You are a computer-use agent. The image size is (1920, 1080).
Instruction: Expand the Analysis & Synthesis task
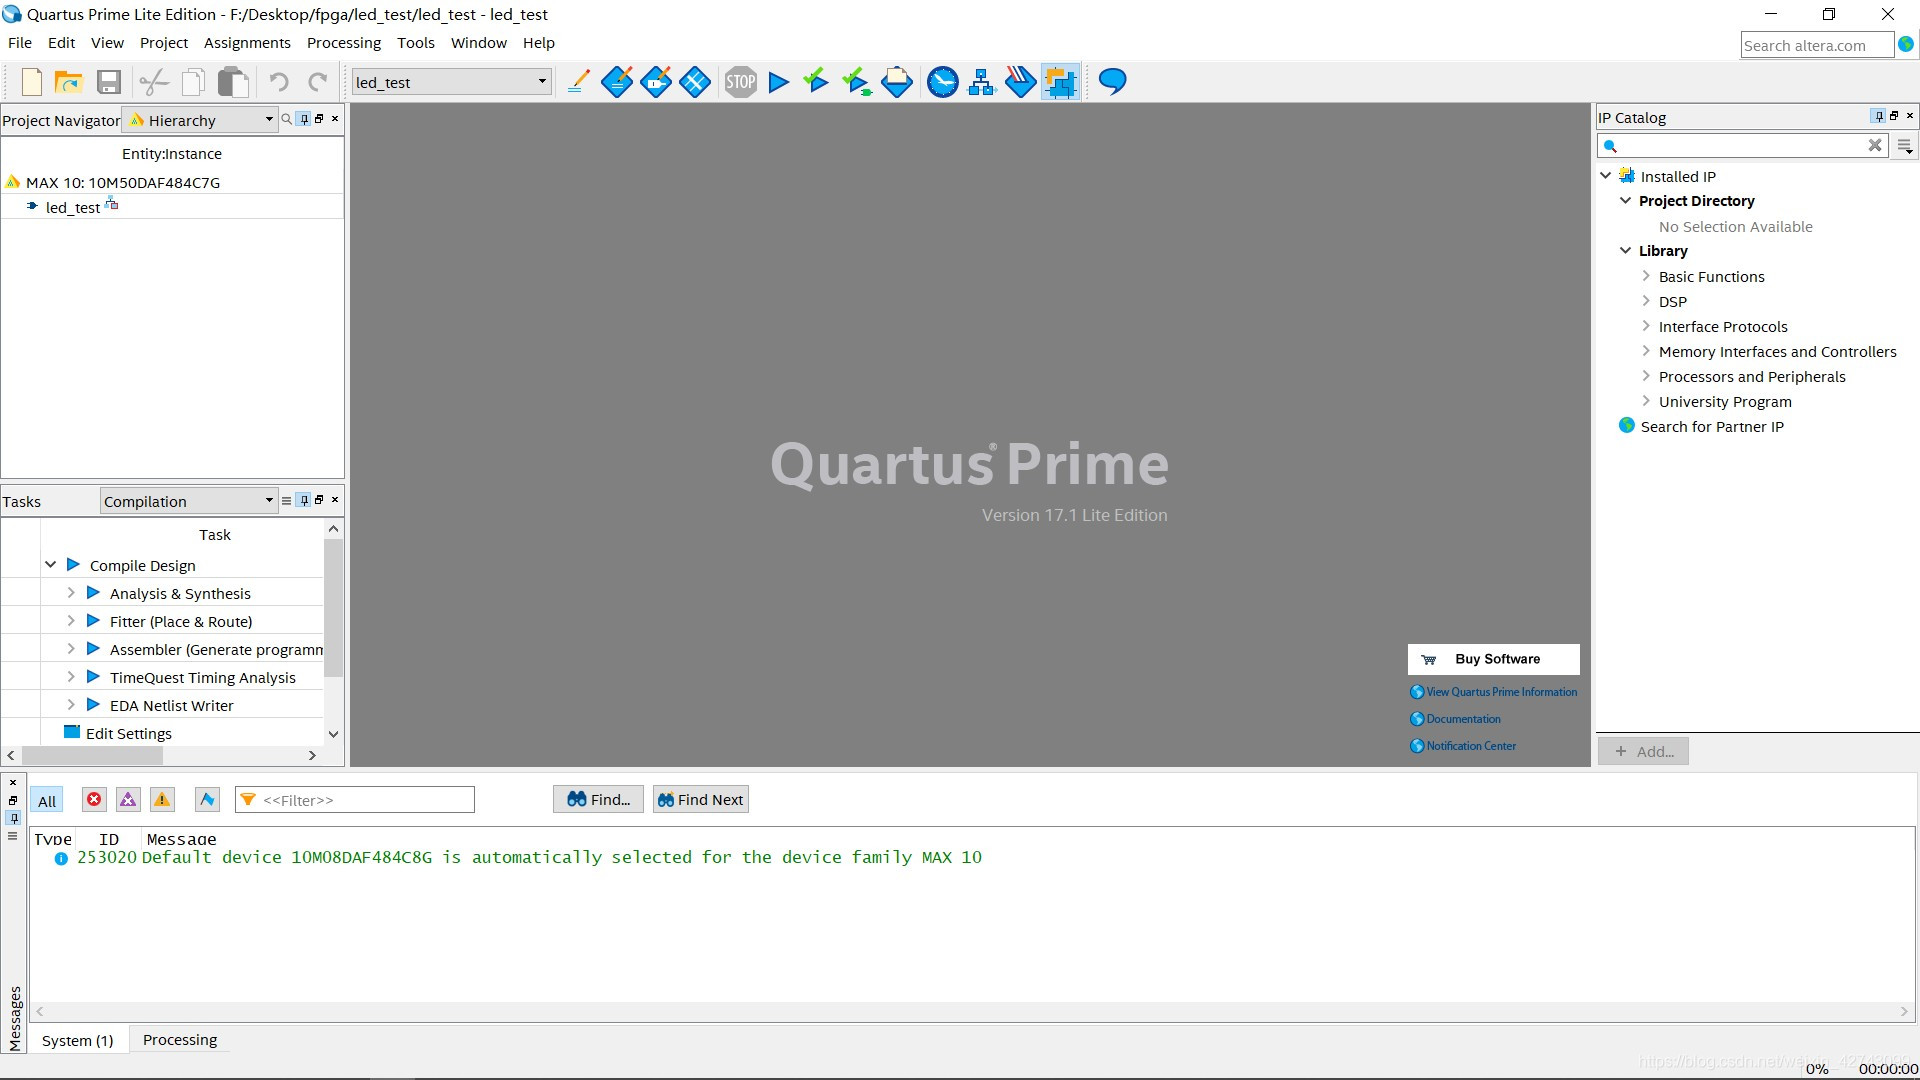pos(71,593)
